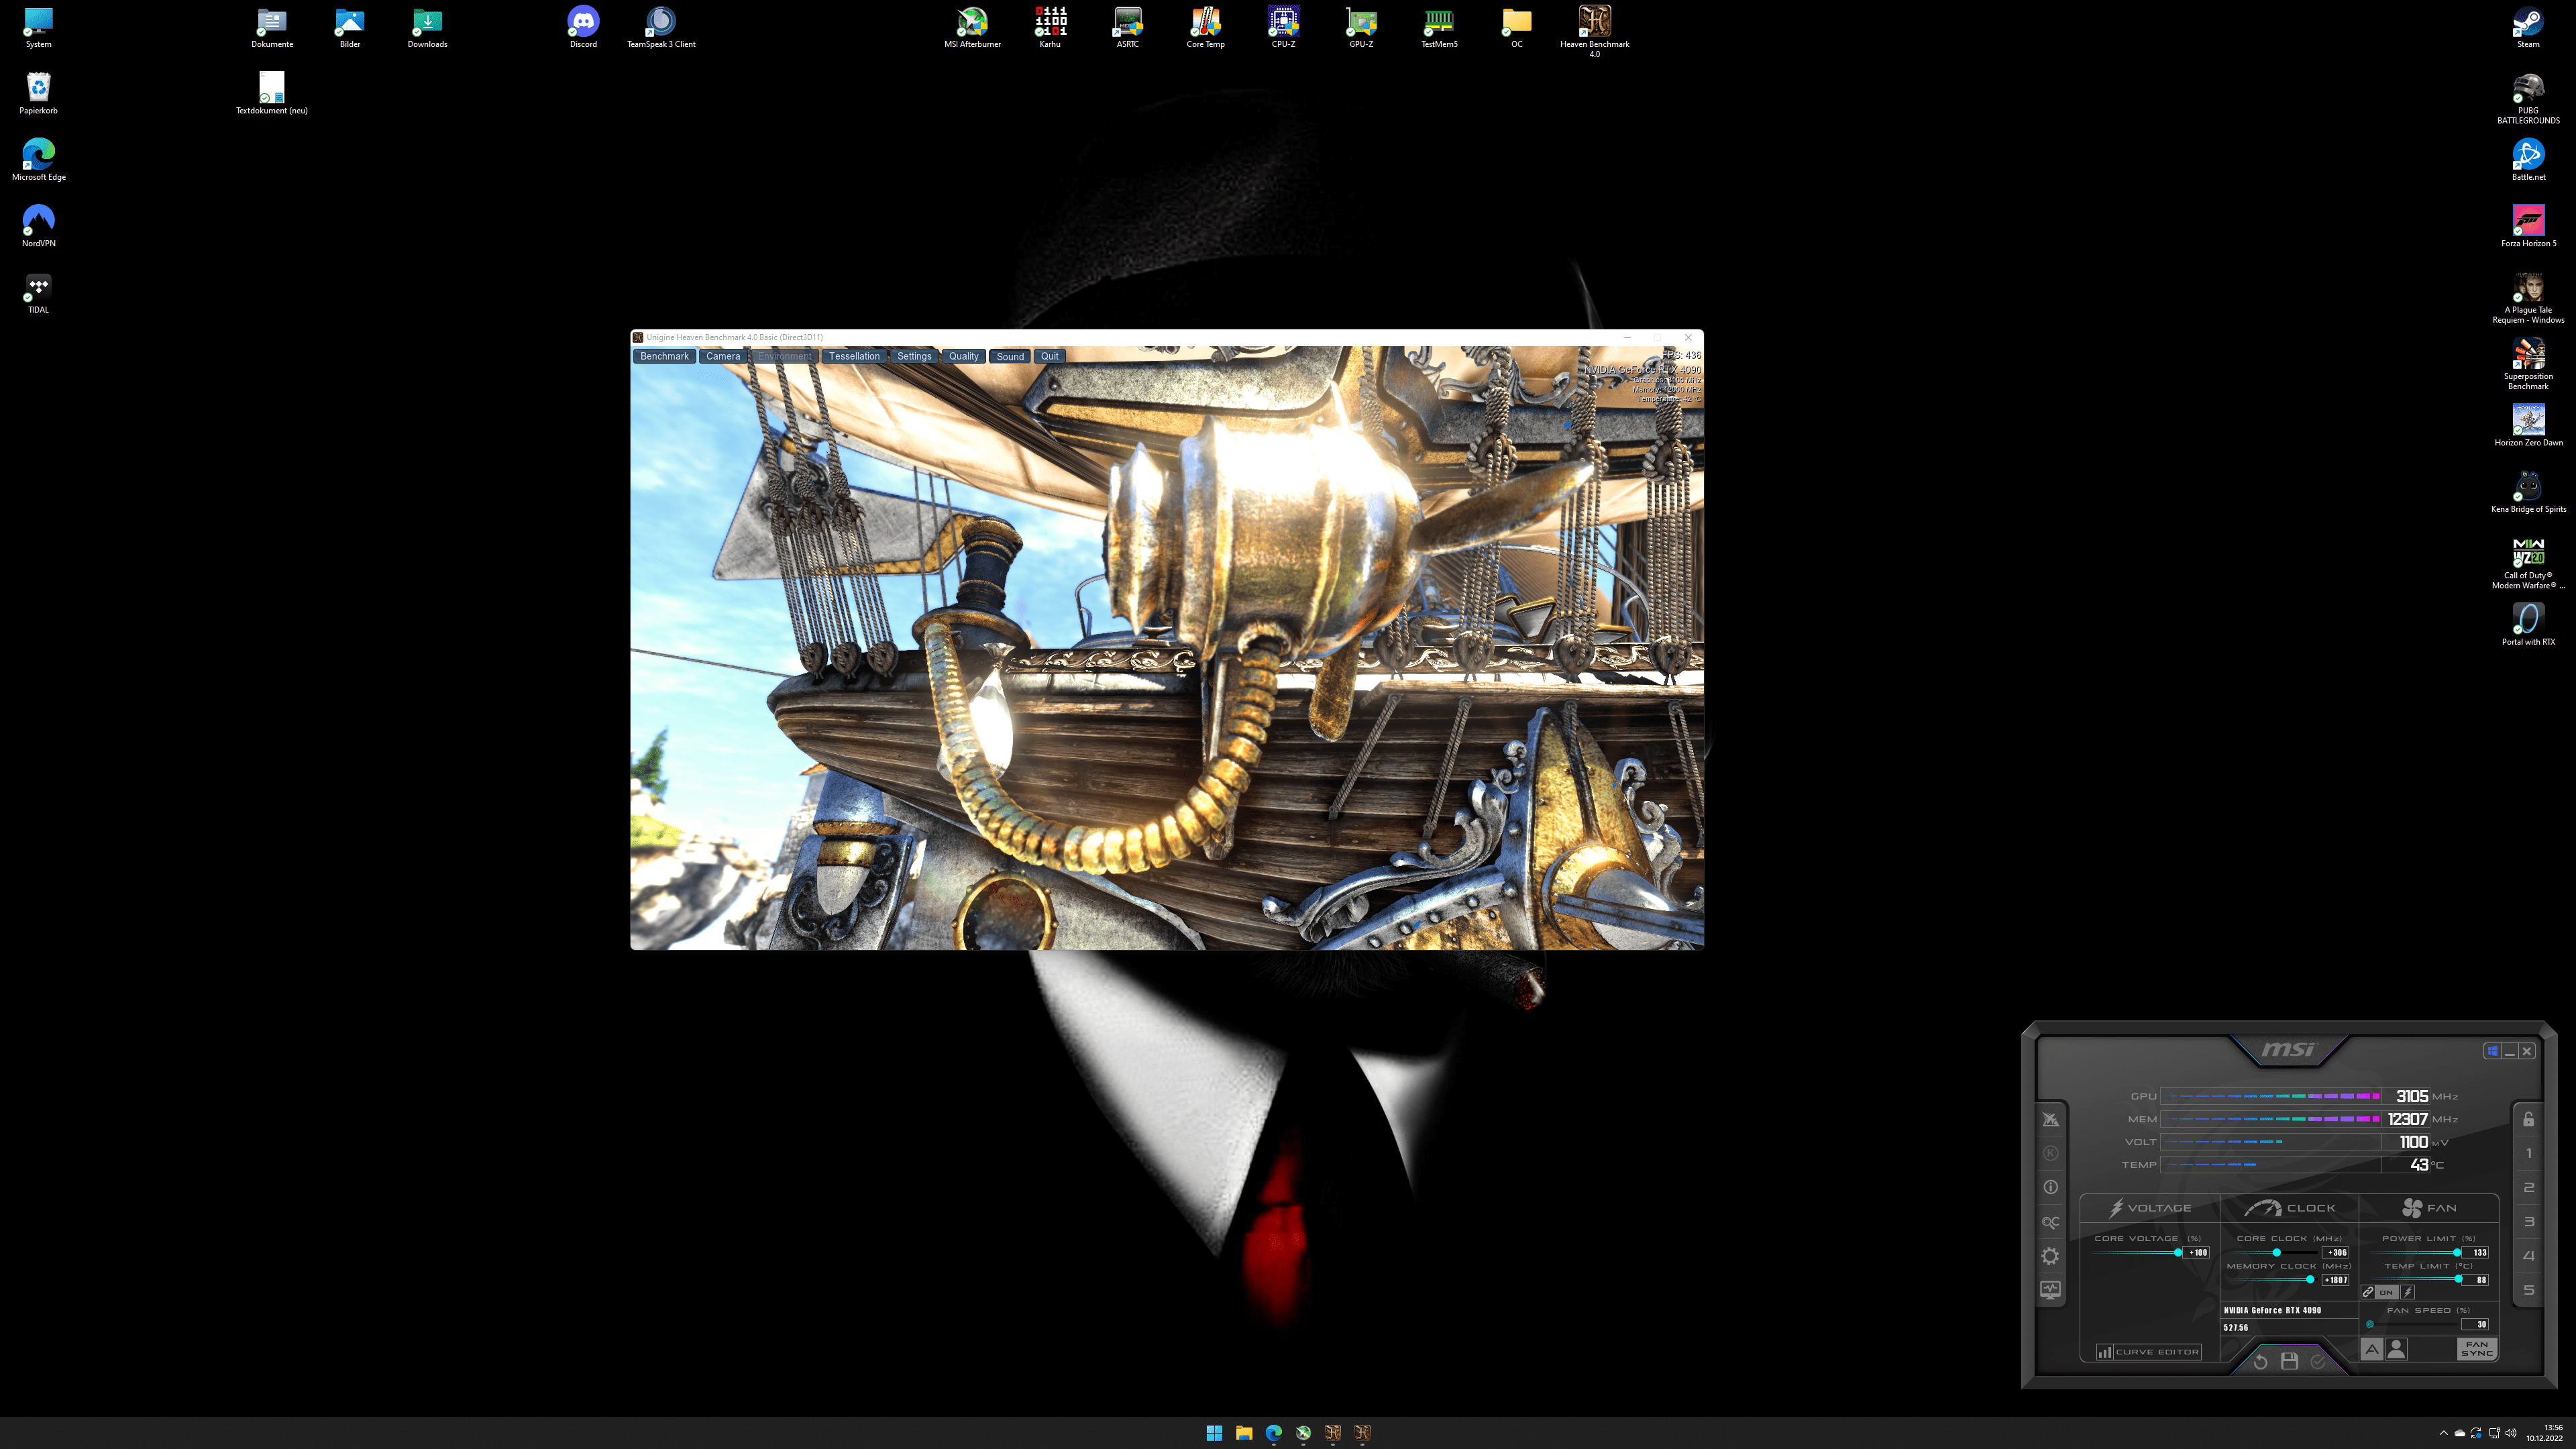
Task: Open Discord desktop shortcut
Action: [583, 27]
